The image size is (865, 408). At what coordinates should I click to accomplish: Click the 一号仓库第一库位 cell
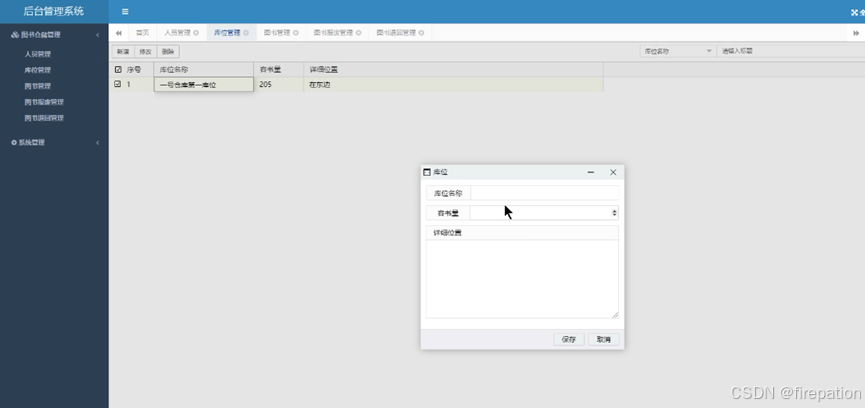[x=204, y=85]
